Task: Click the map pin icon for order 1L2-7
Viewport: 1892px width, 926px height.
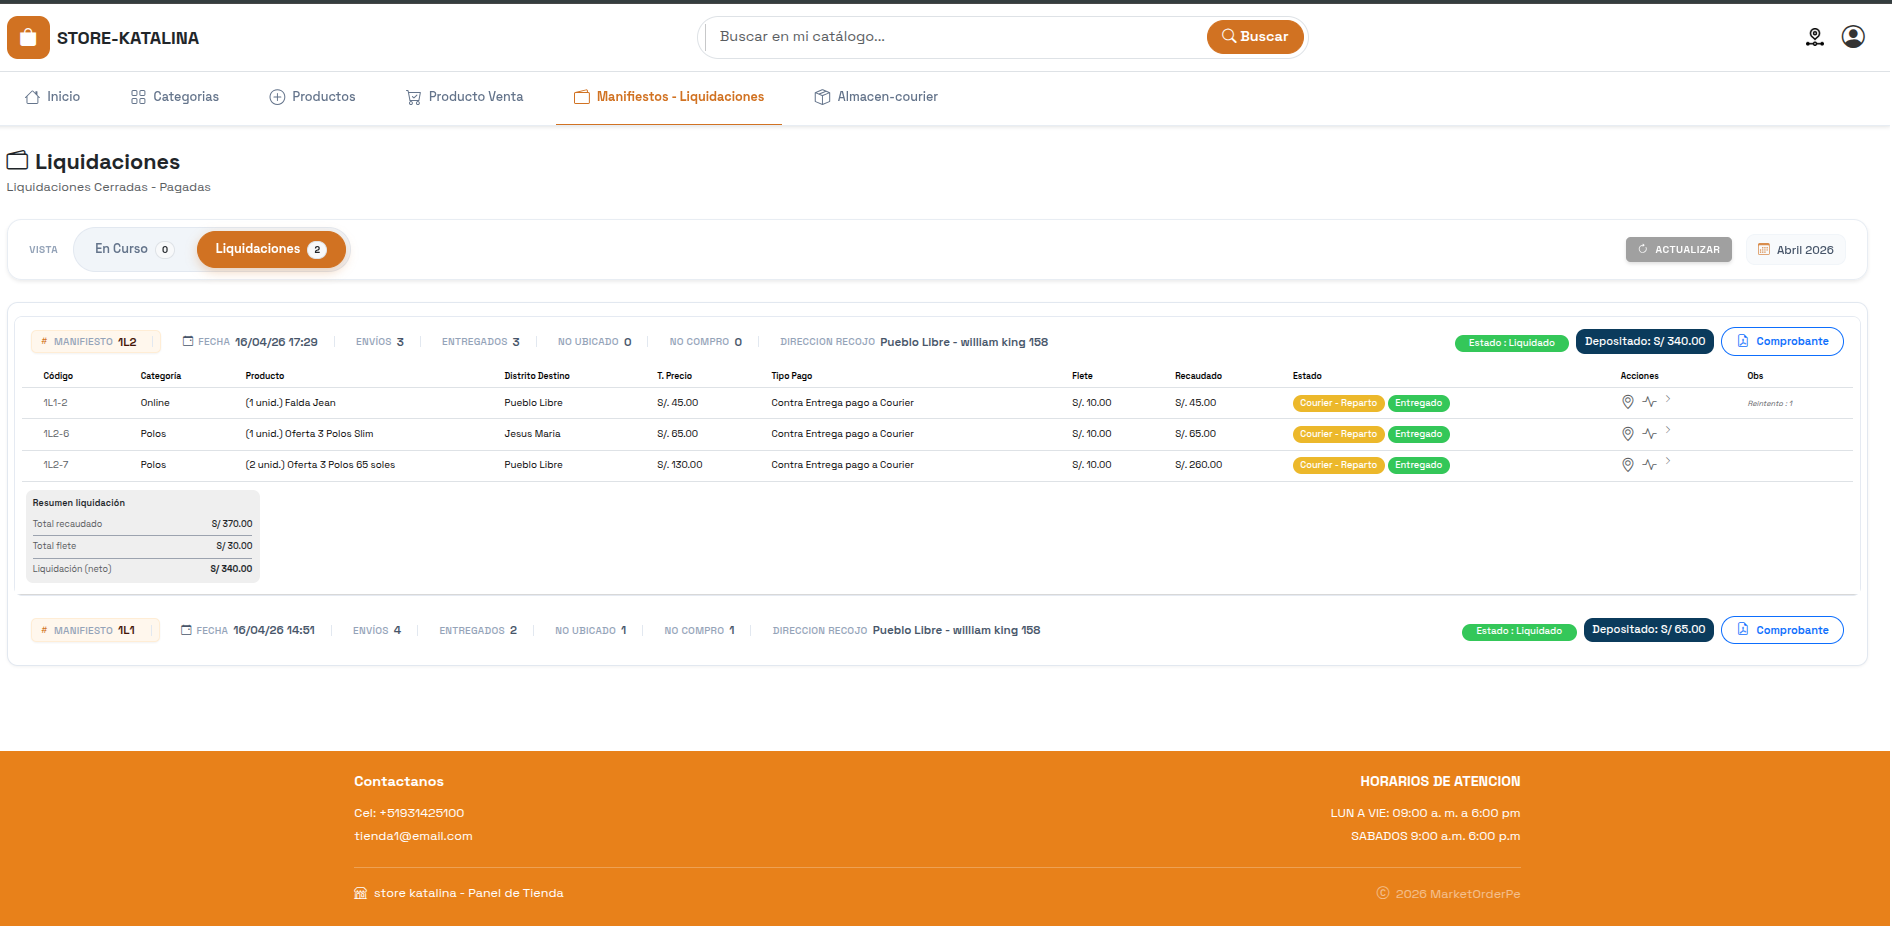Action: [x=1627, y=464]
